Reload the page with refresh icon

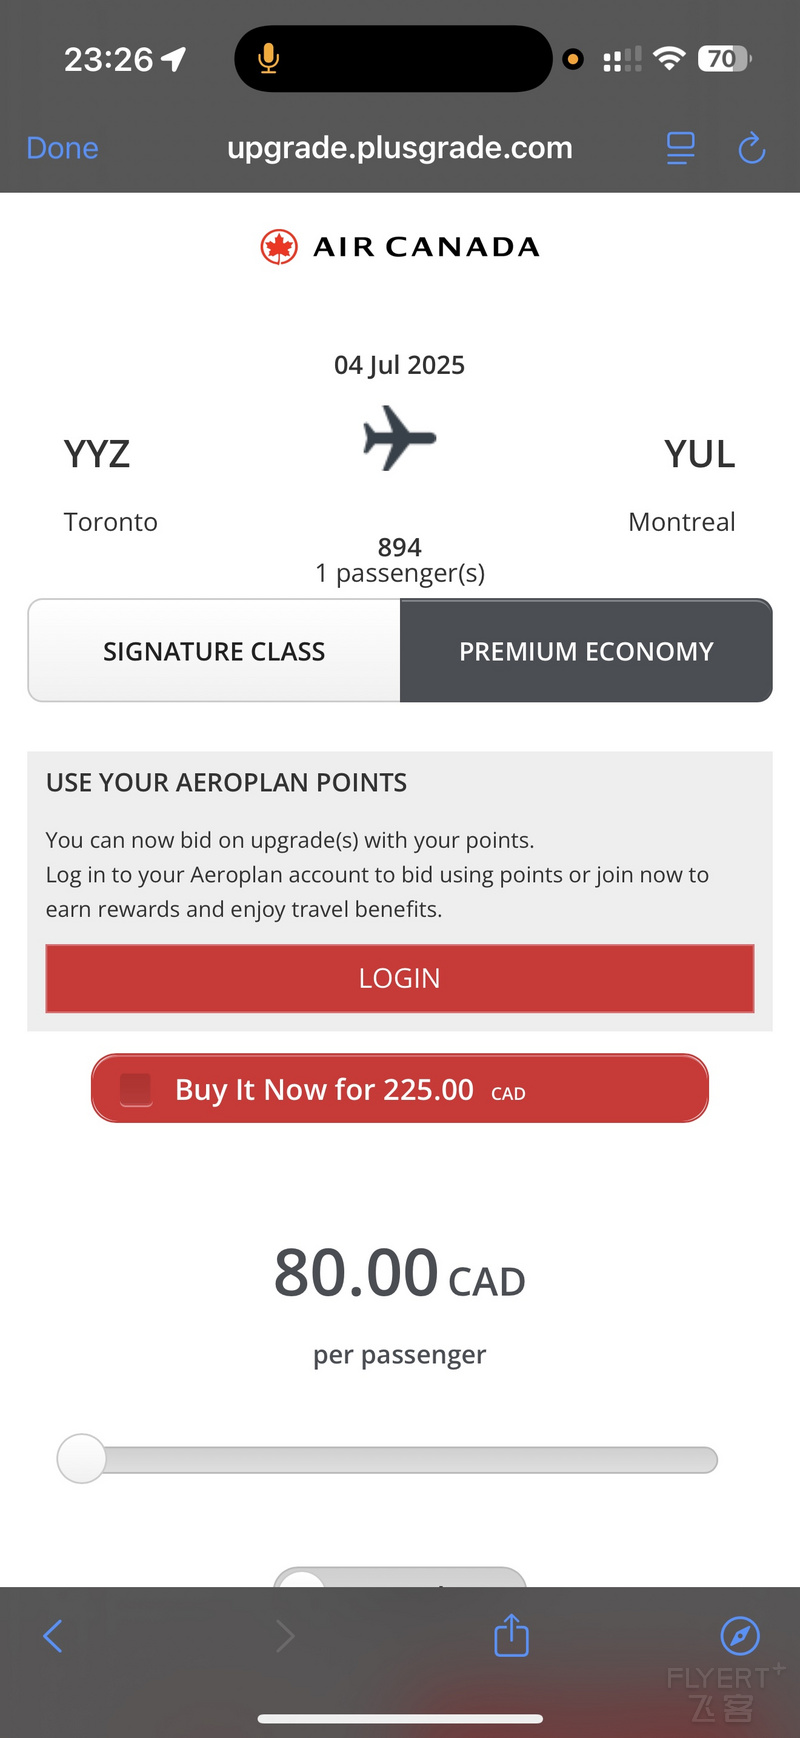coord(751,148)
